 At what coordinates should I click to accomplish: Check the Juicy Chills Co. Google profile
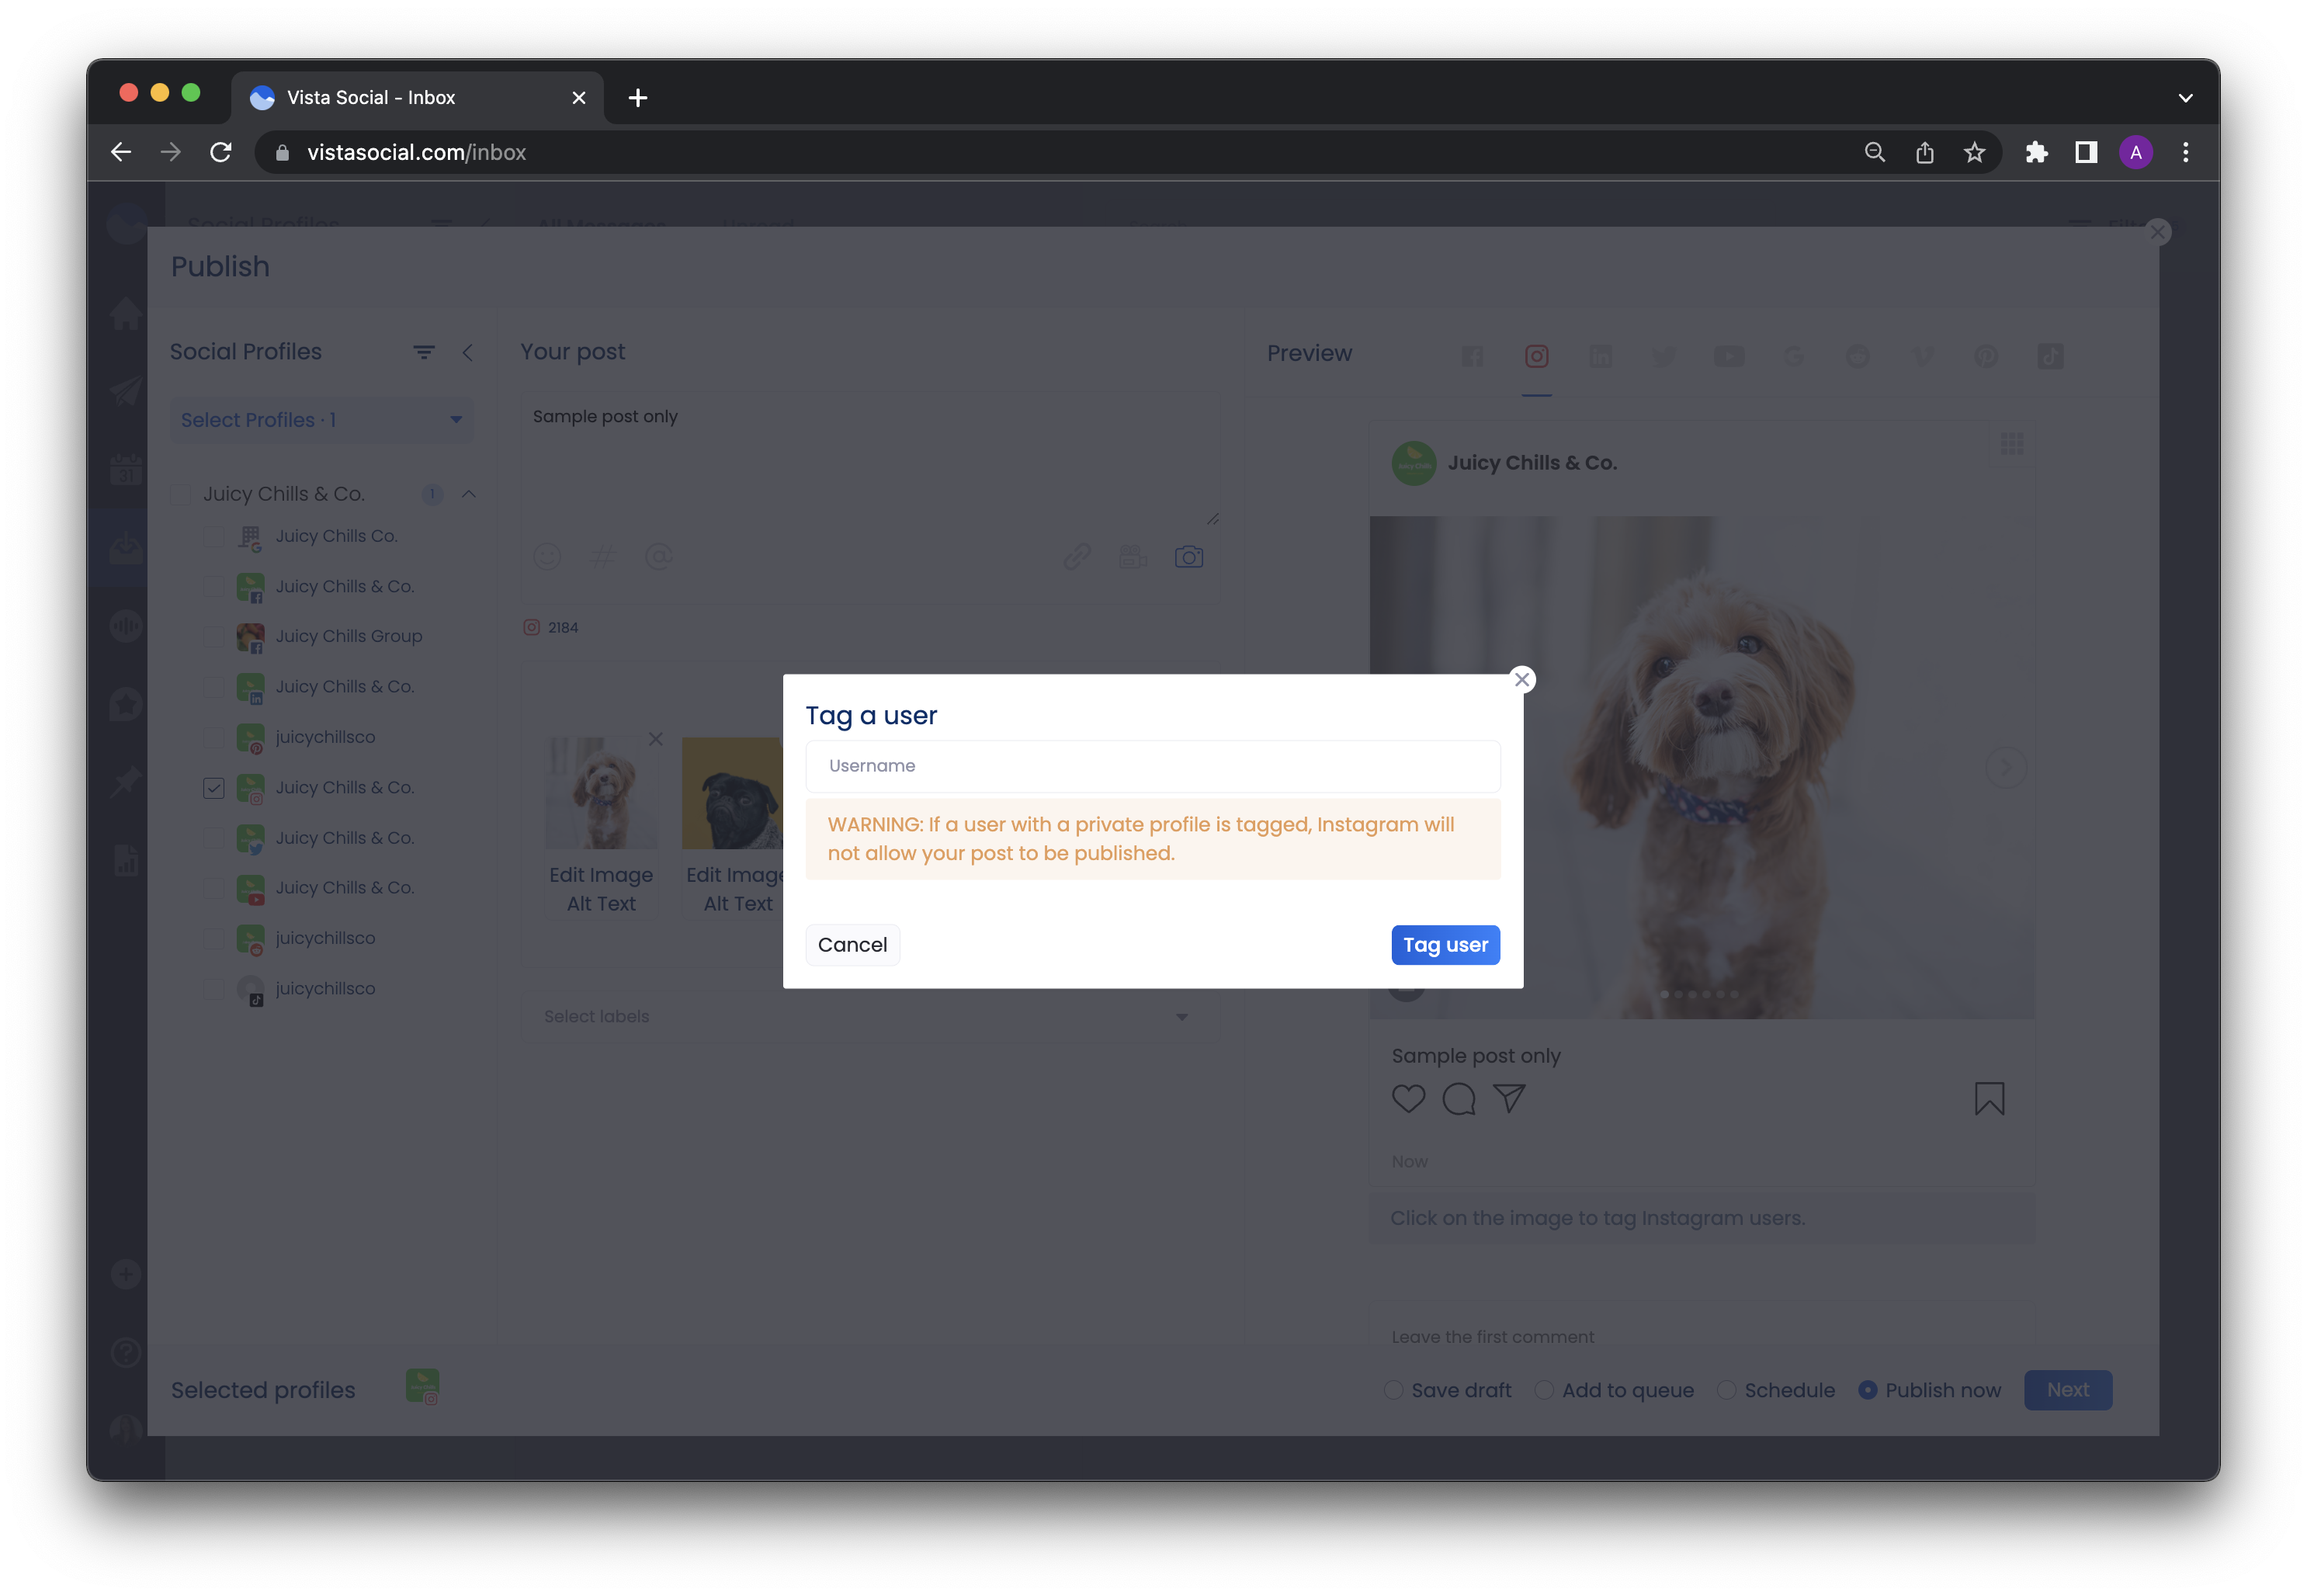(214, 536)
